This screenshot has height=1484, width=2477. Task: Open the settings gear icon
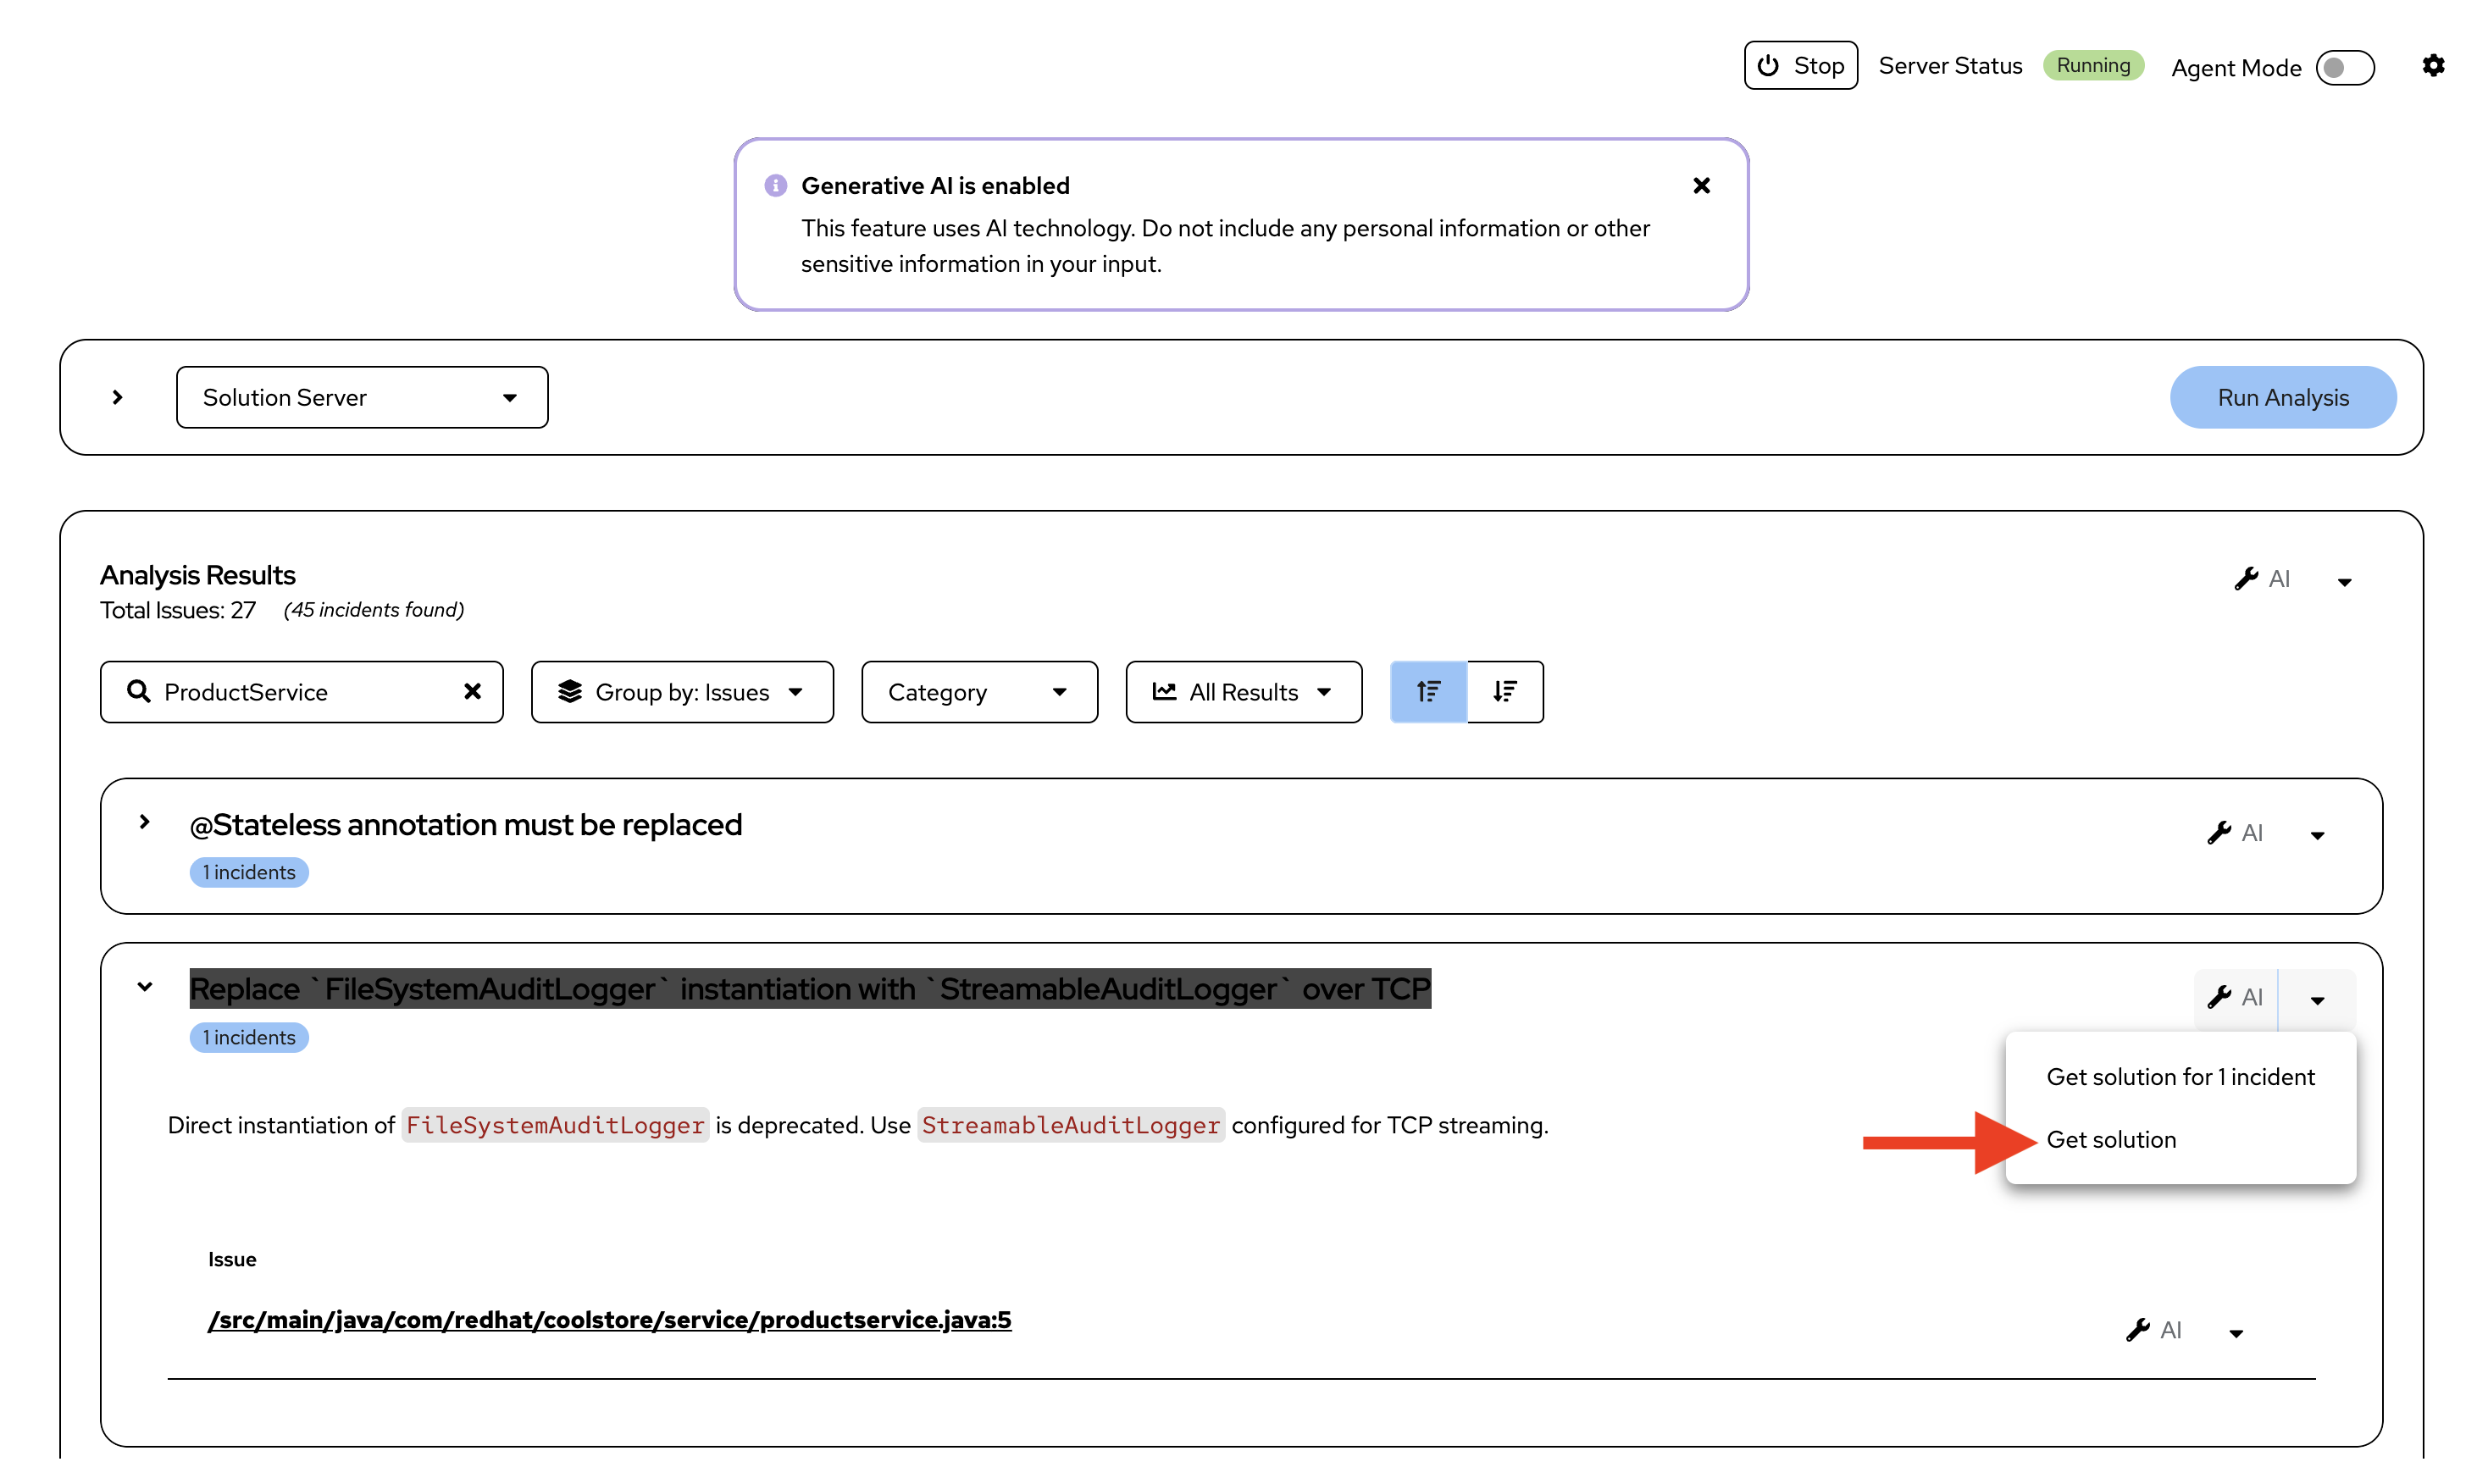[2432, 66]
